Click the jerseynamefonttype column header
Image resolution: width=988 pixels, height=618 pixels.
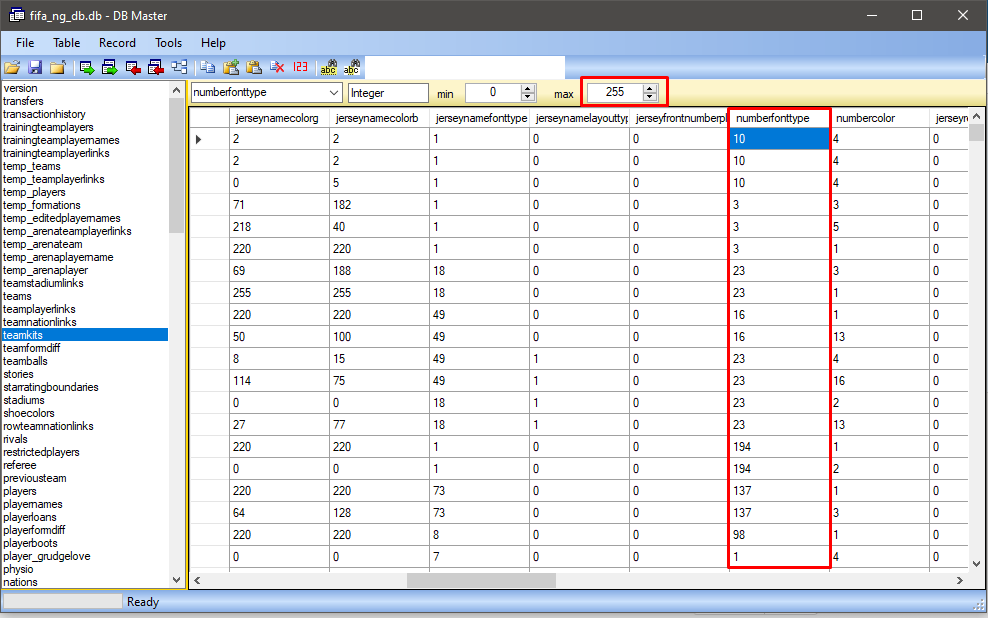480,118
